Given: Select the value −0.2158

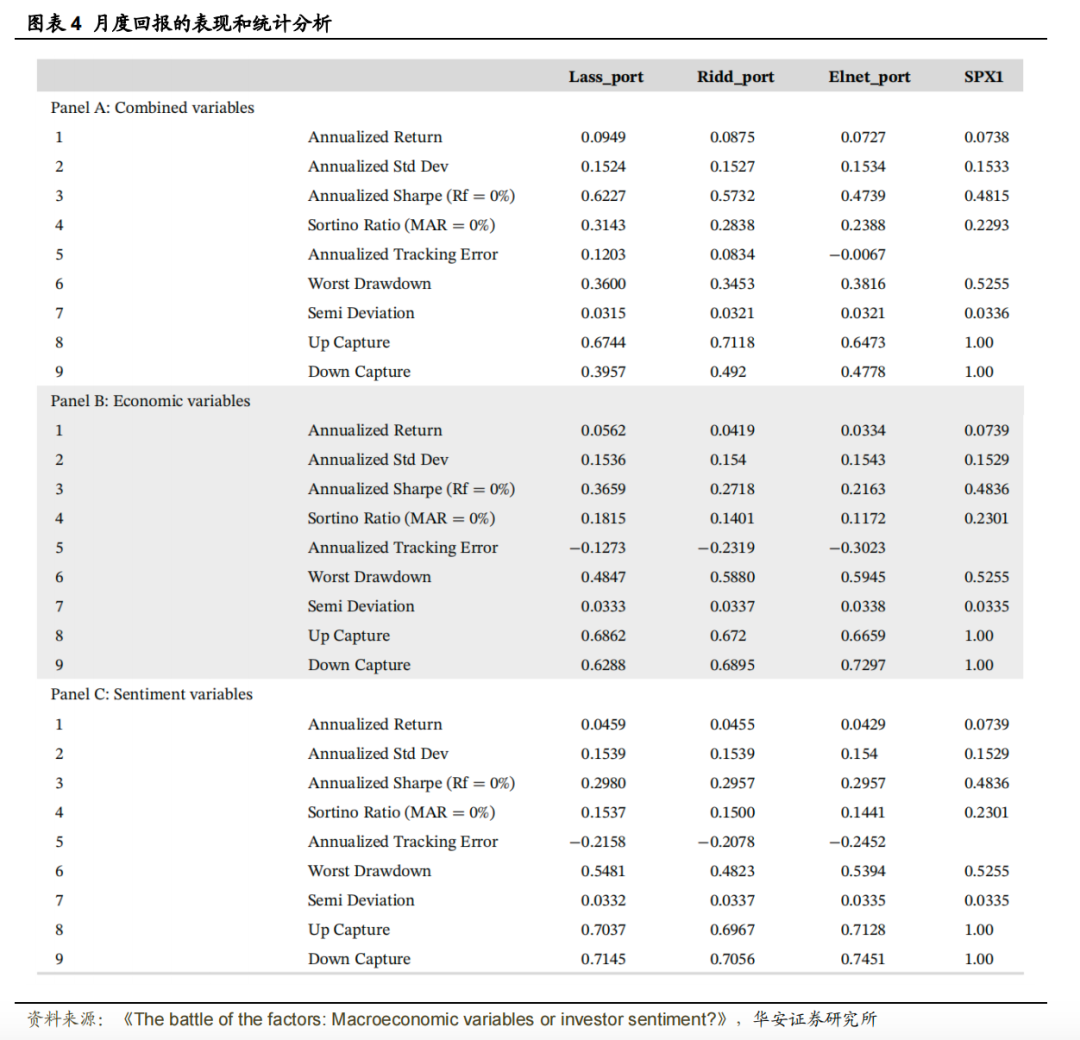Looking at the screenshot, I should pyautogui.click(x=597, y=842).
